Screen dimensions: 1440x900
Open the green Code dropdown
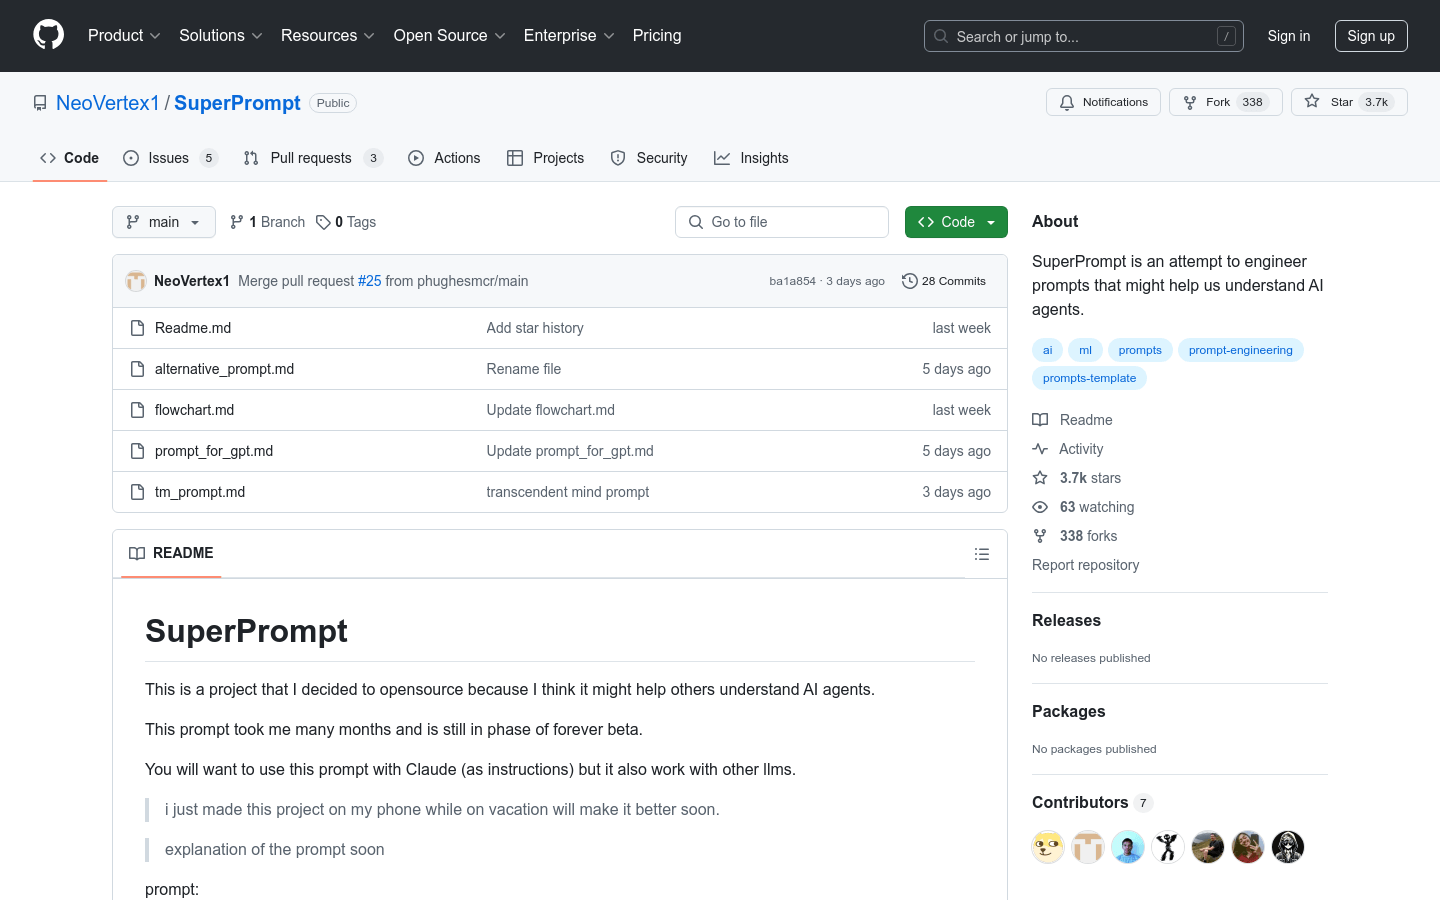tap(956, 222)
